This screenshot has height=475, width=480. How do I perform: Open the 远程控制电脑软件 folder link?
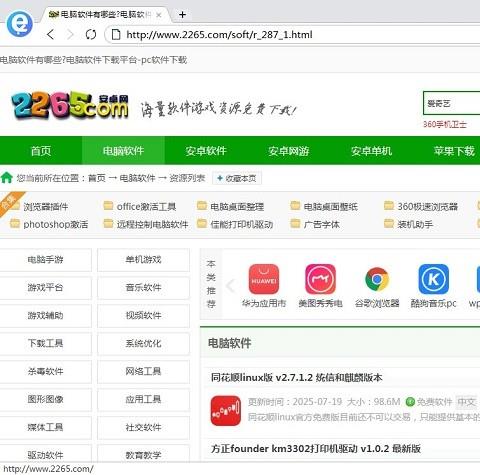[152, 224]
